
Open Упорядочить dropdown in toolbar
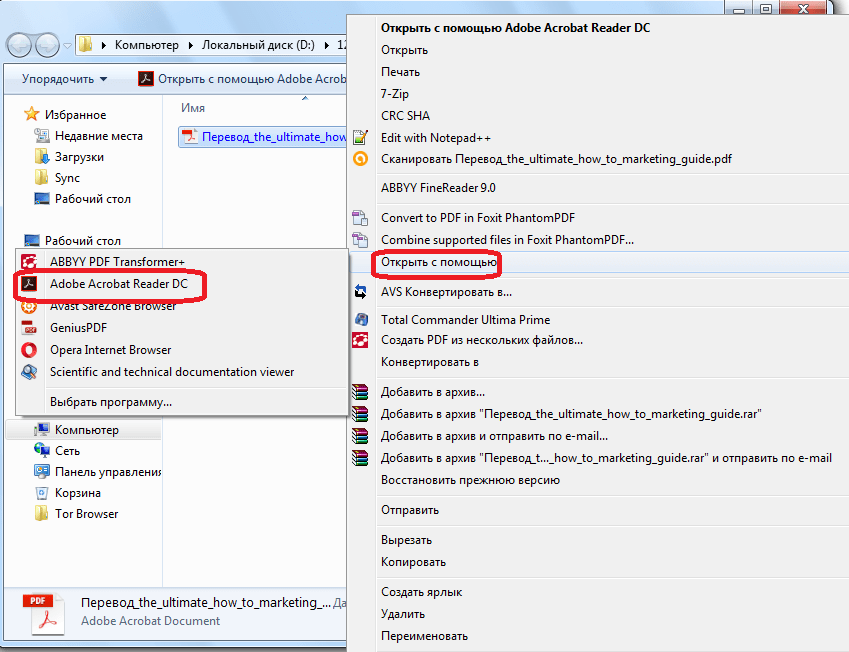[x=64, y=79]
